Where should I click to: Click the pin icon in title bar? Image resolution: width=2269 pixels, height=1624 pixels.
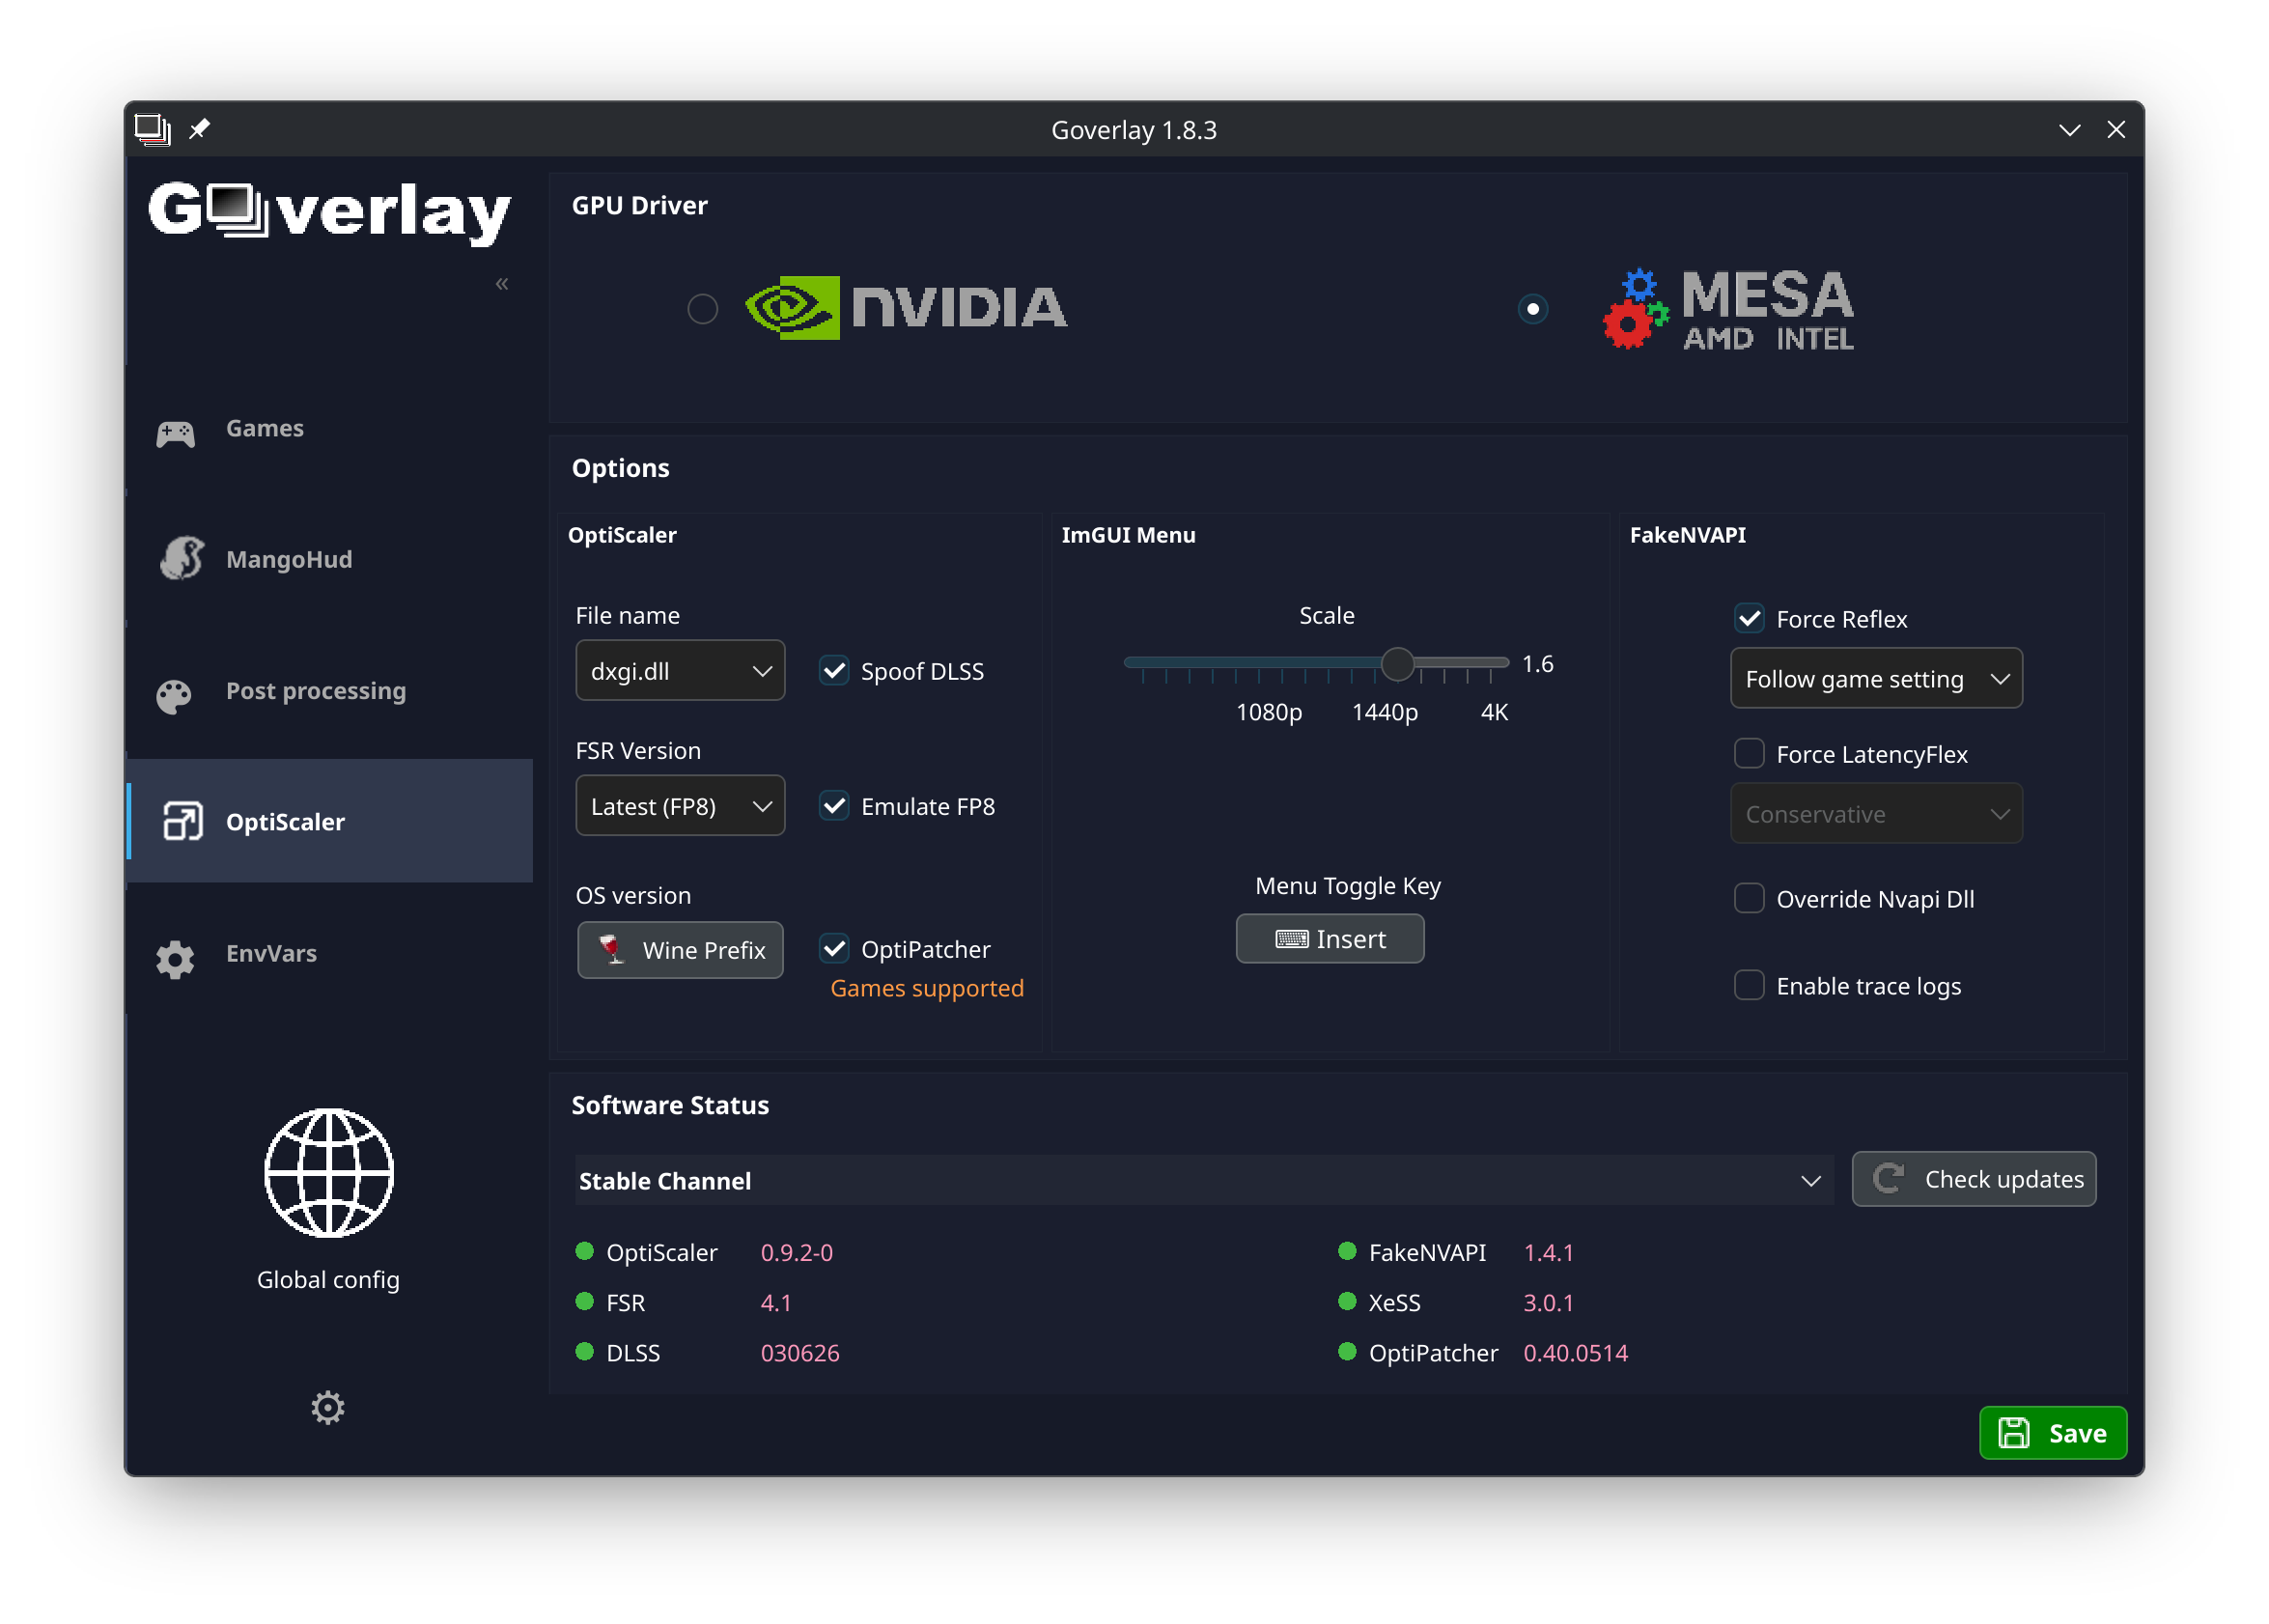(199, 129)
